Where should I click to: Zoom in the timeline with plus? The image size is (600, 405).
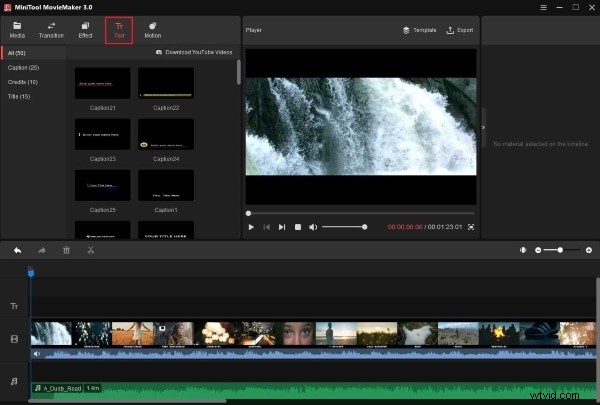coord(589,250)
